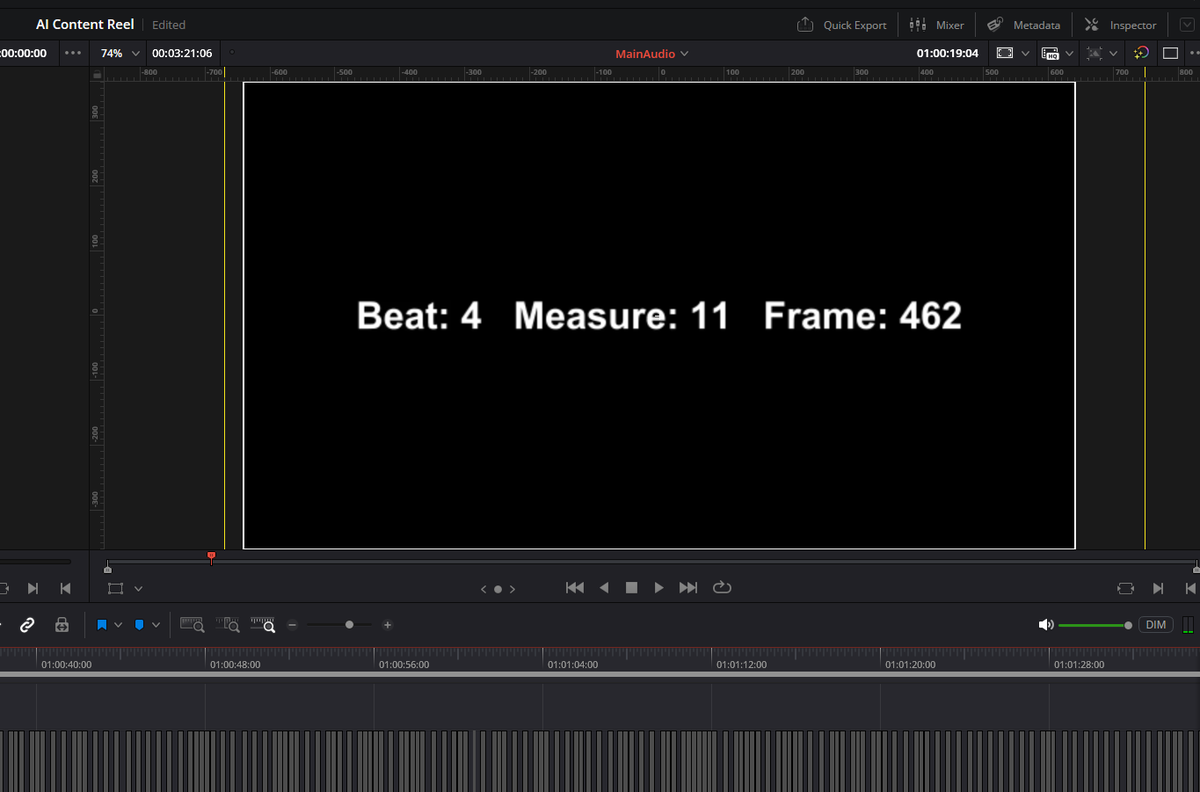The image size is (1200, 792).
Task: Click the right match frame icon
Action: 1125,588
